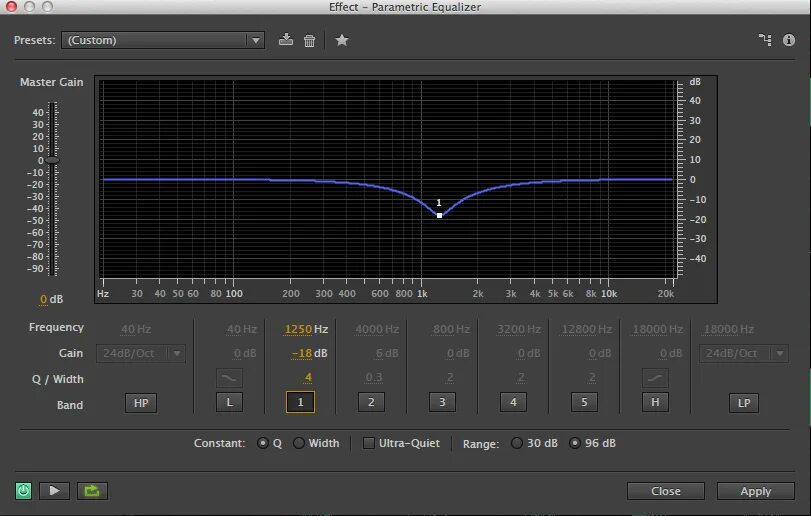
Task: Enable band 5
Action: pos(584,402)
